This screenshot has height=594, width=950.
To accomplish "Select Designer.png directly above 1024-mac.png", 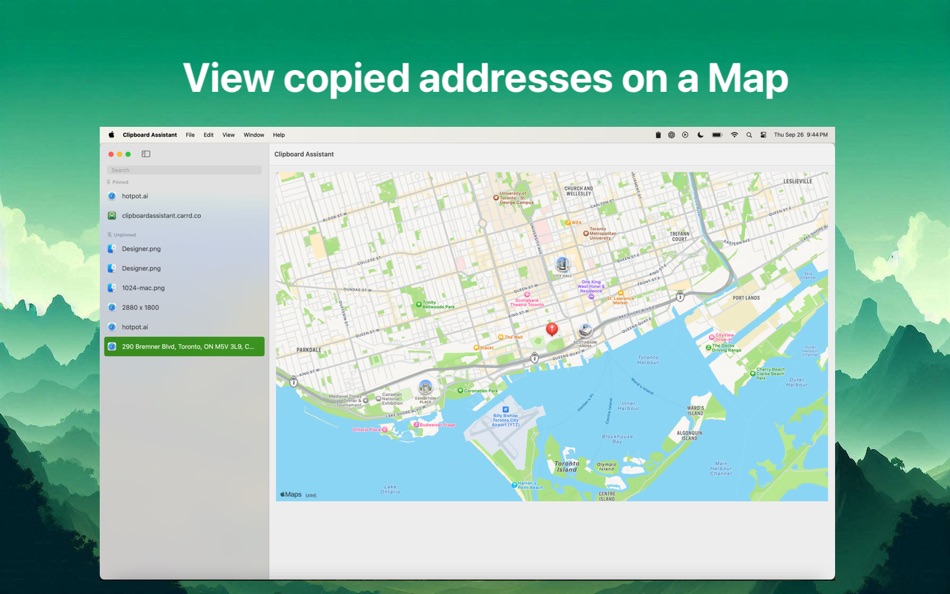I will [x=184, y=268].
